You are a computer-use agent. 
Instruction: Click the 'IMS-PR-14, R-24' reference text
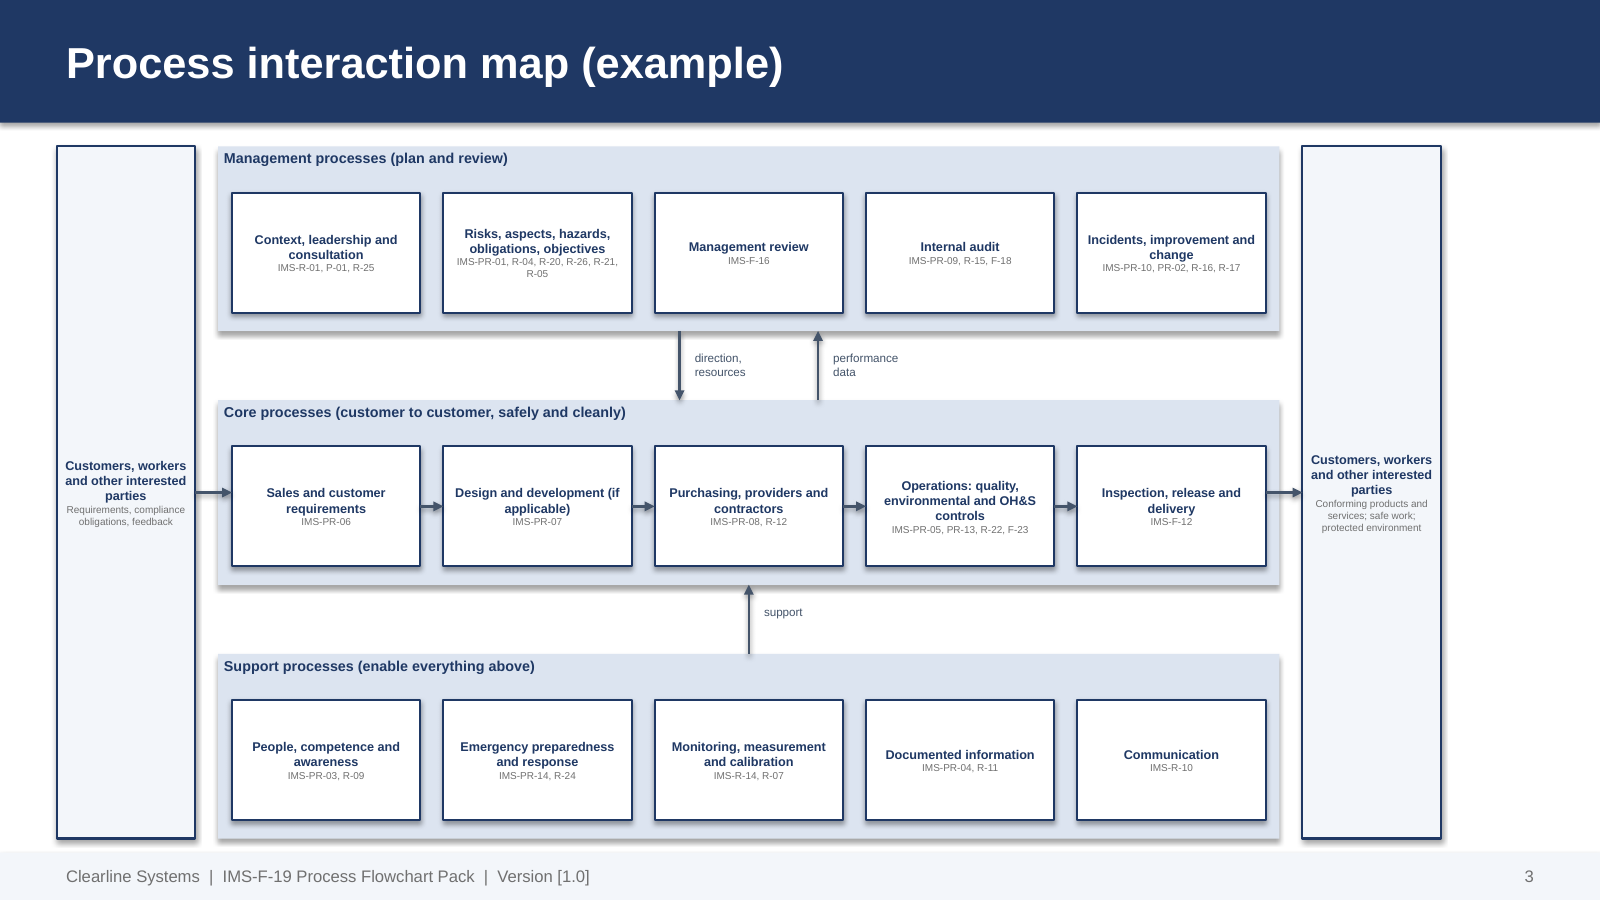click(537, 776)
